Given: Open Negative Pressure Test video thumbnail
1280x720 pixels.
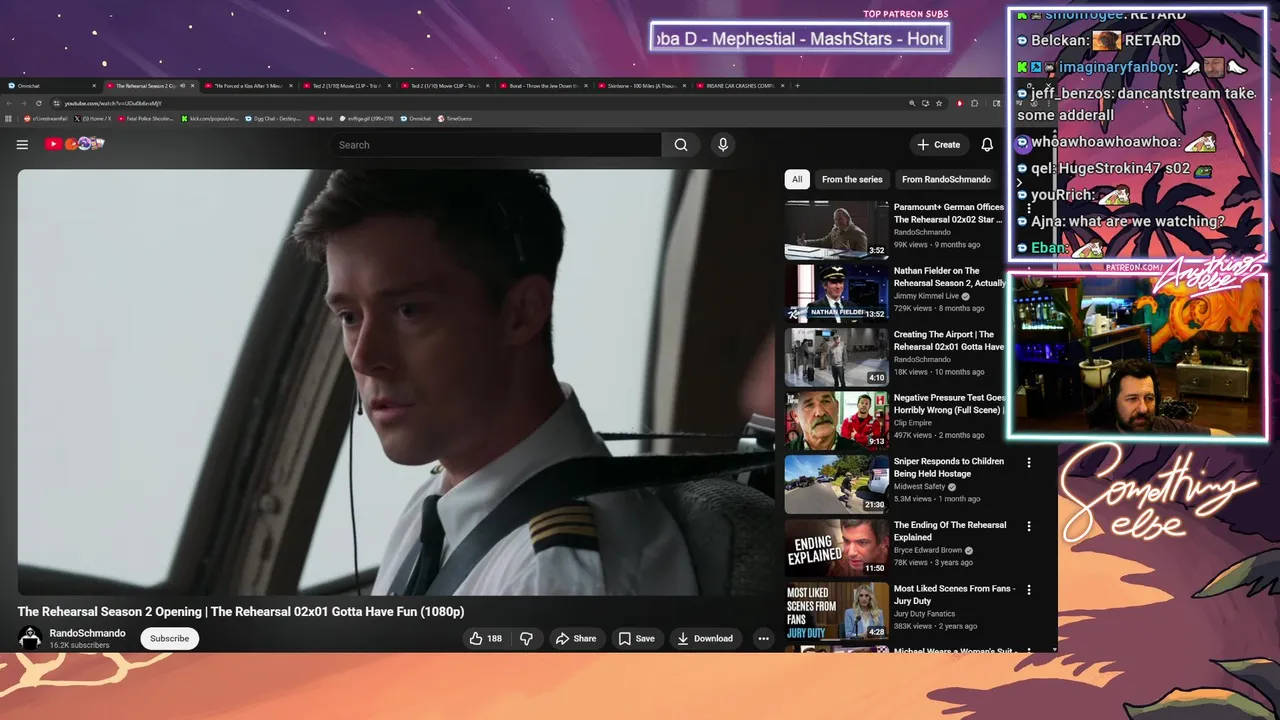Looking at the screenshot, I should pyautogui.click(x=836, y=420).
